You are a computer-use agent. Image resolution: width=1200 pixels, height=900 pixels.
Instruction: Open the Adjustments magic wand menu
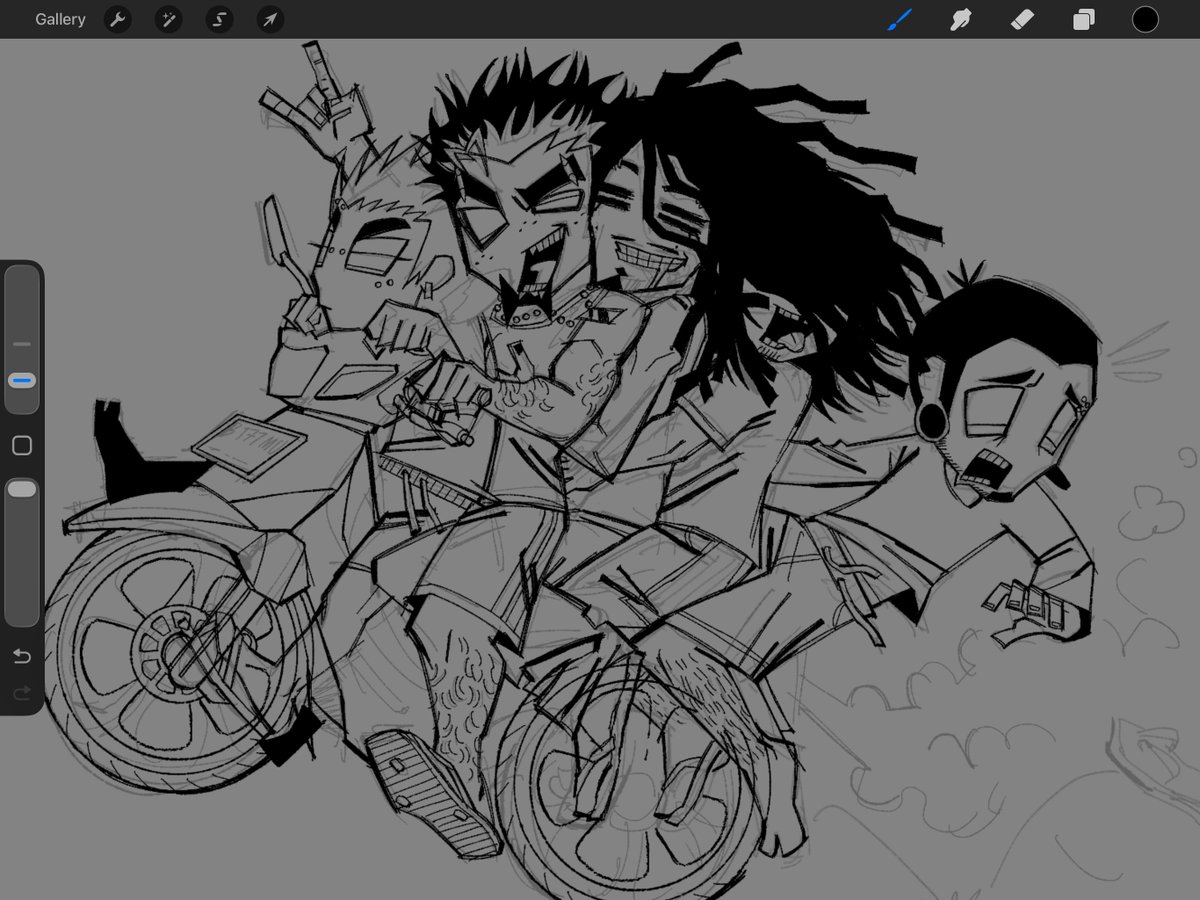[168, 19]
